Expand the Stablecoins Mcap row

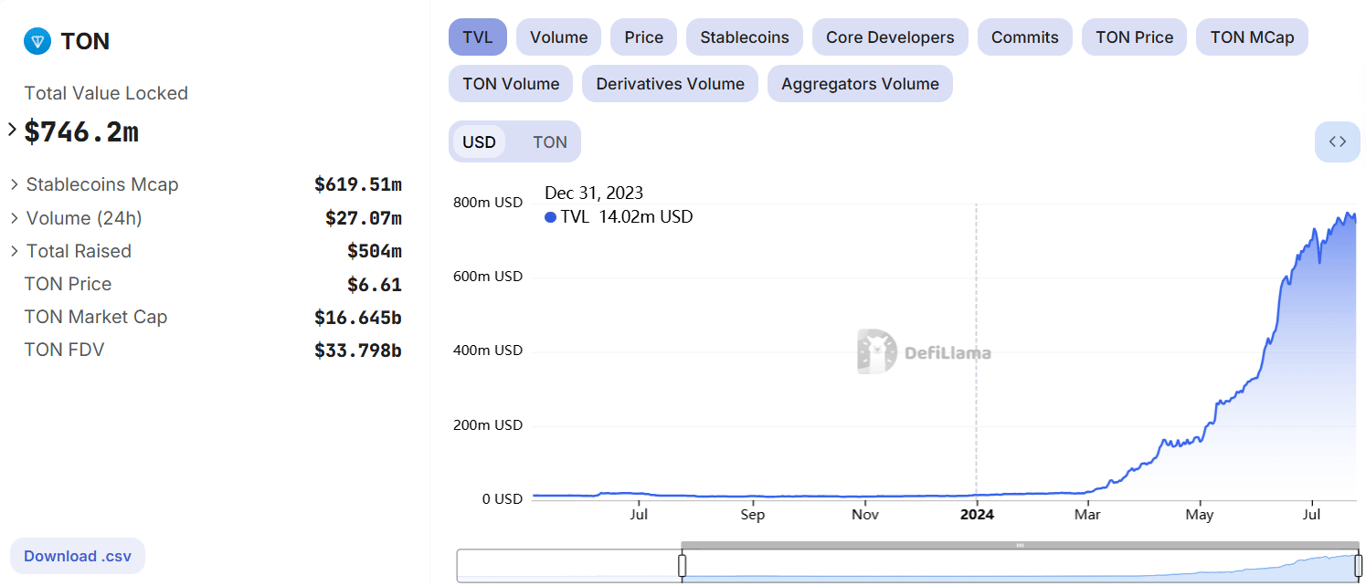click(x=15, y=185)
